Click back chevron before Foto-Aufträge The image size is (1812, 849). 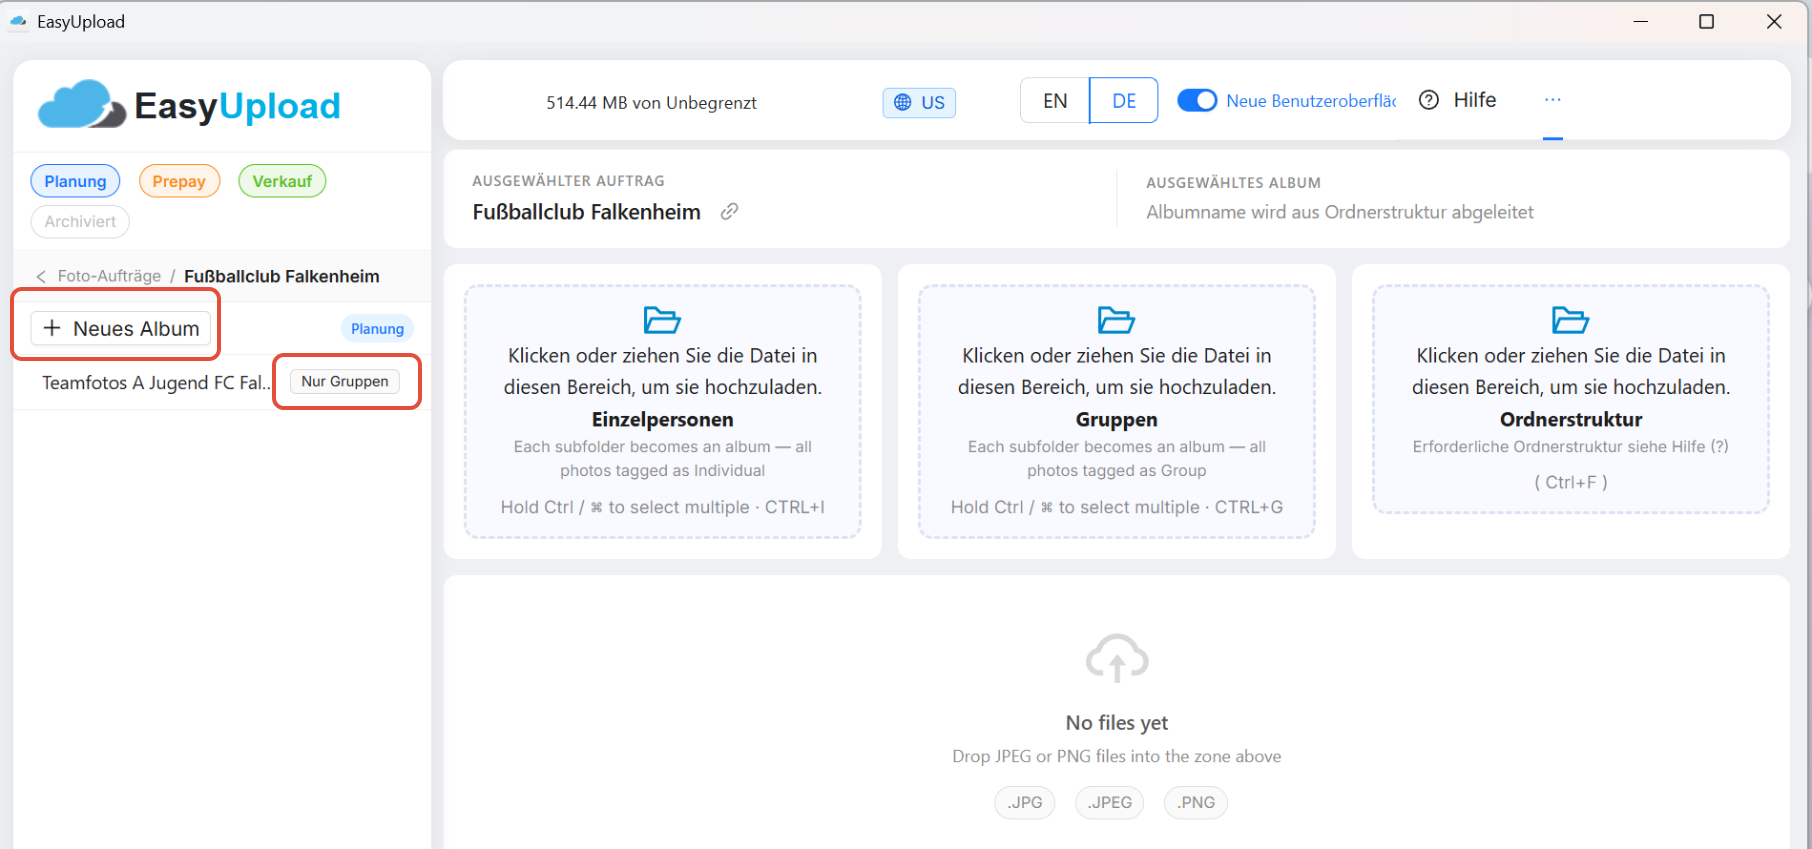pos(41,277)
